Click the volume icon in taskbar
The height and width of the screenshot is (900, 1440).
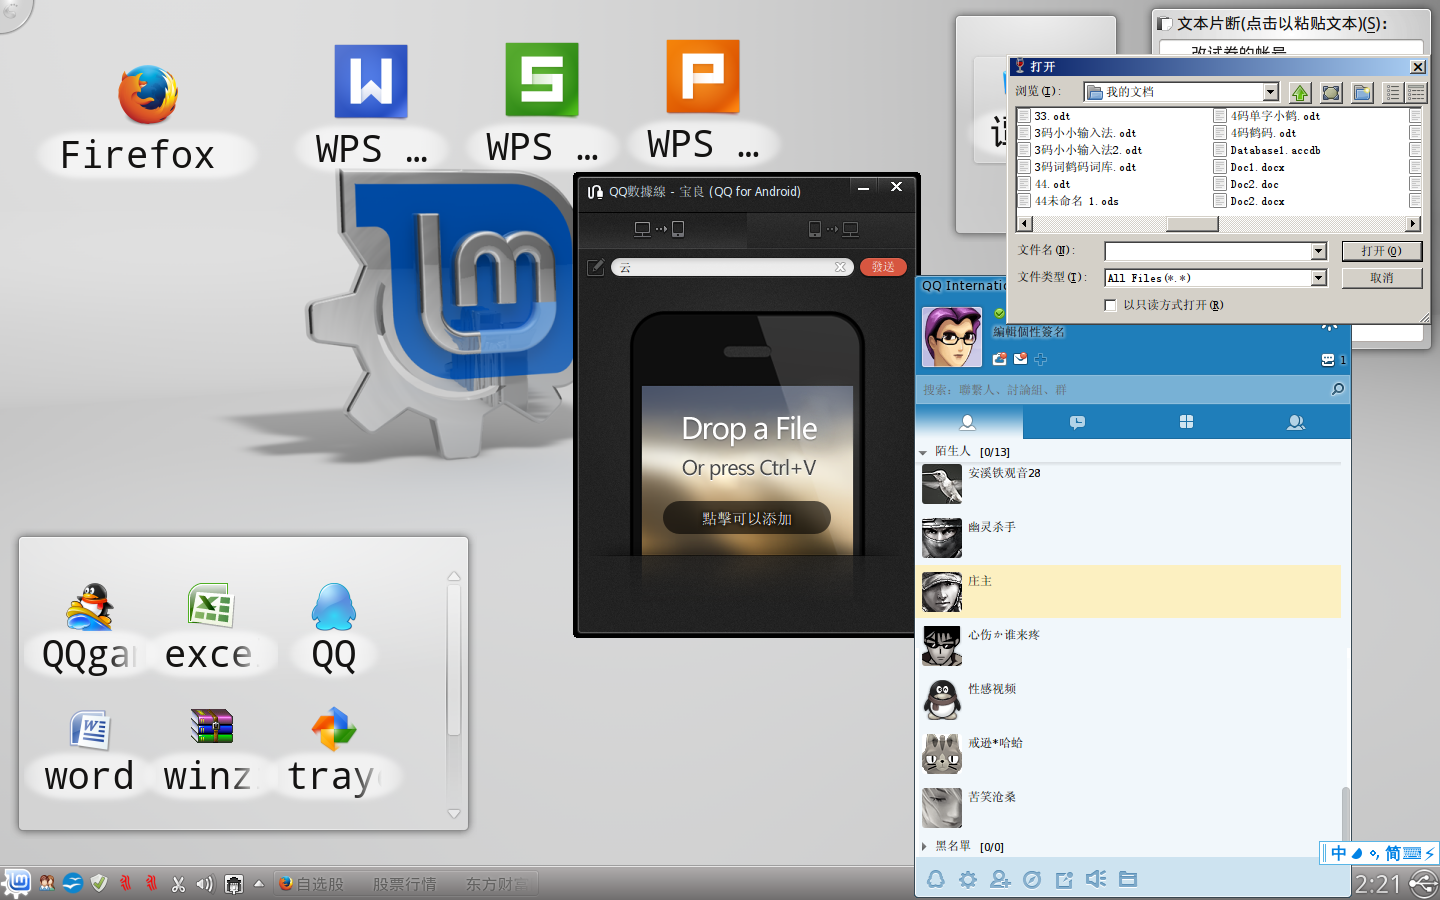[x=205, y=883]
